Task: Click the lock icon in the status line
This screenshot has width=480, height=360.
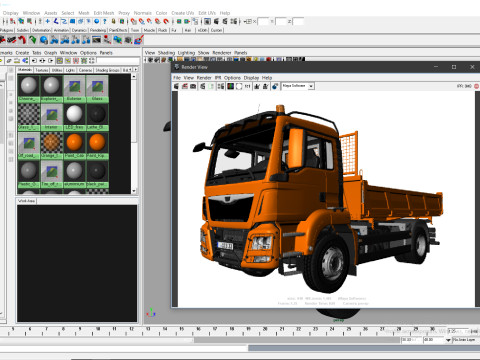Action: pos(113,21)
